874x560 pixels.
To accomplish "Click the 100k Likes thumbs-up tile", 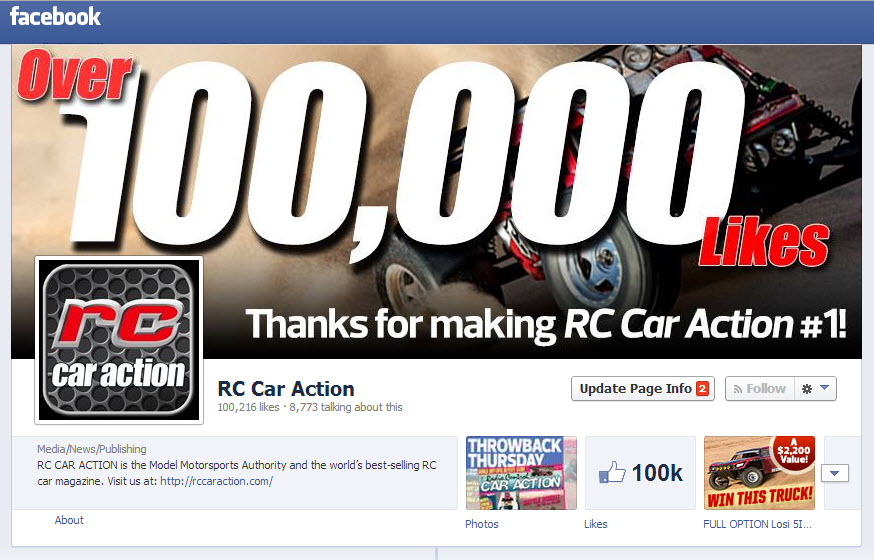I will (x=640, y=473).
